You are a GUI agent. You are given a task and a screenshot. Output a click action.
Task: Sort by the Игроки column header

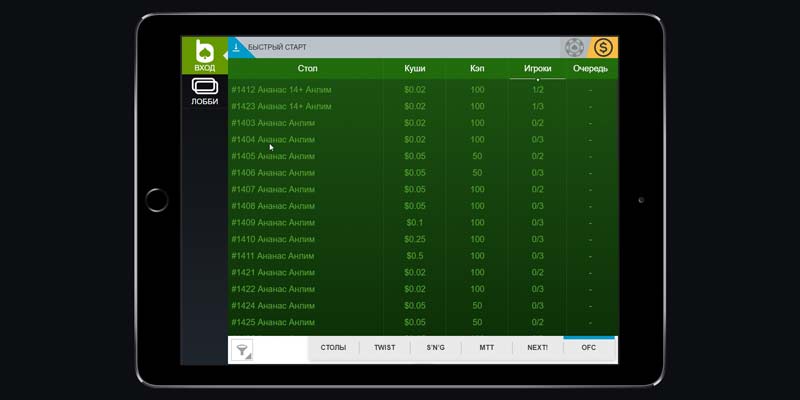pos(538,68)
